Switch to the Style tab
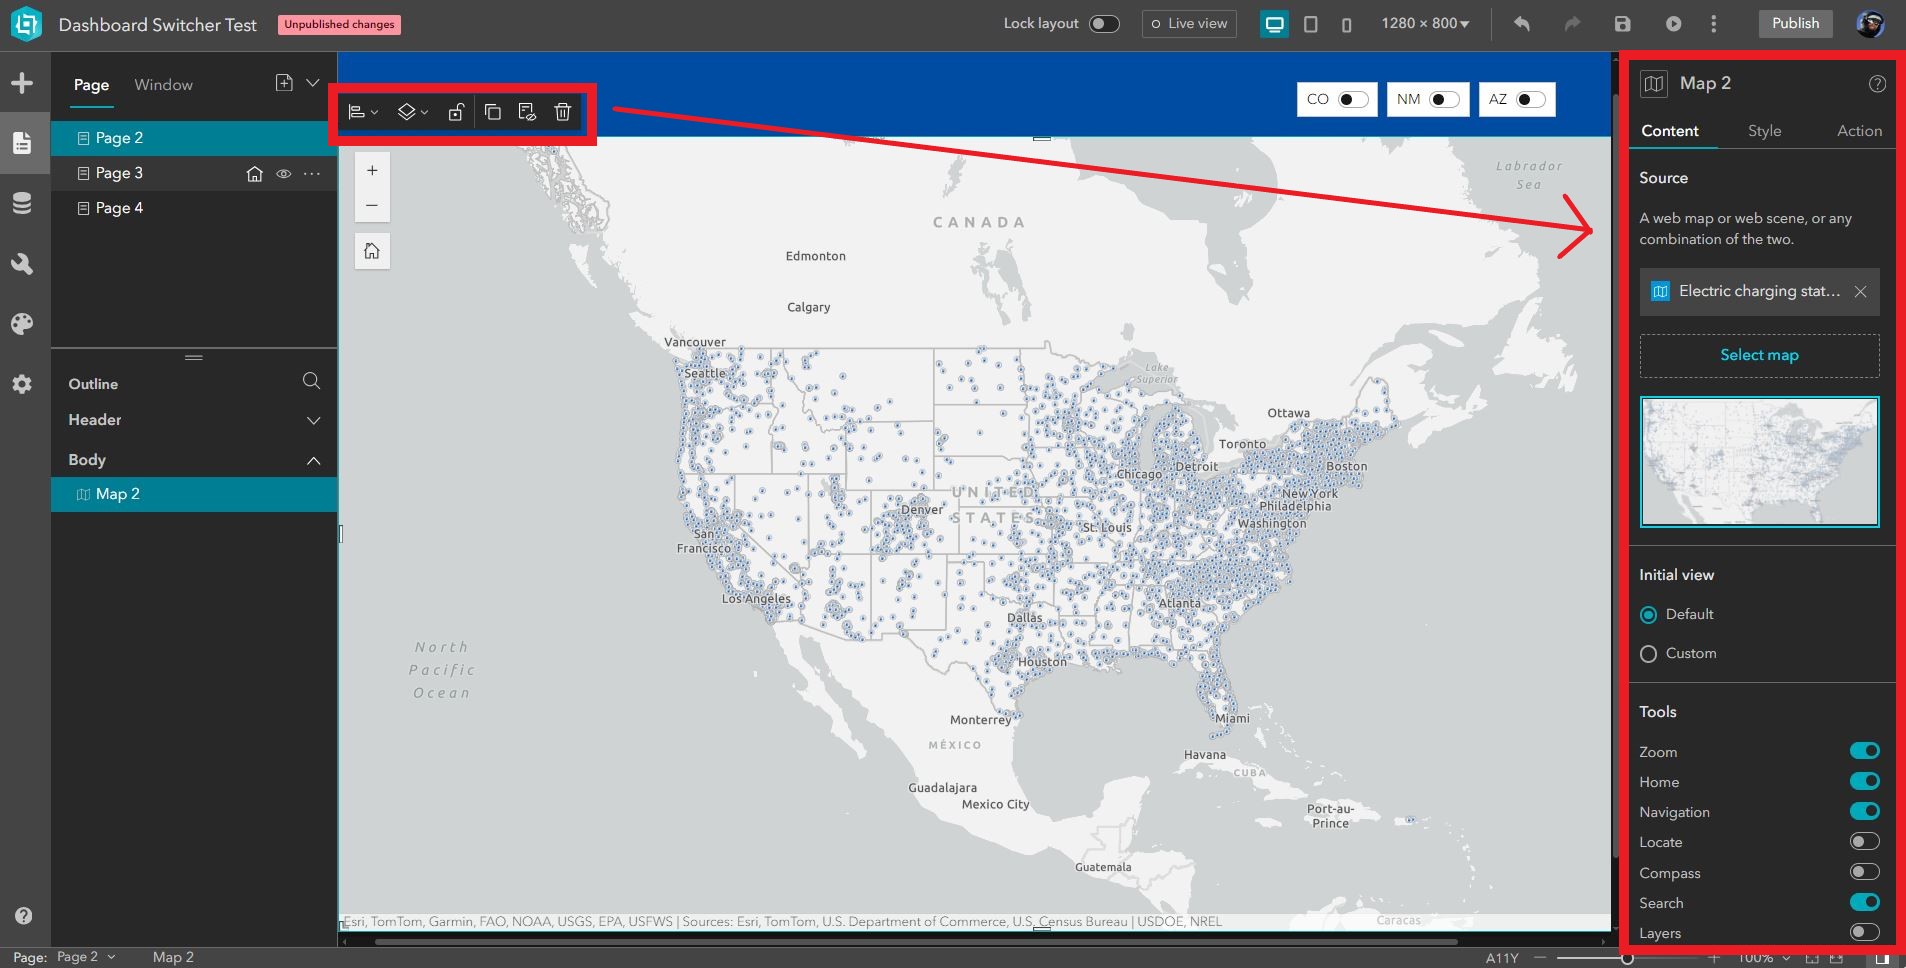1906x968 pixels. coord(1763,130)
